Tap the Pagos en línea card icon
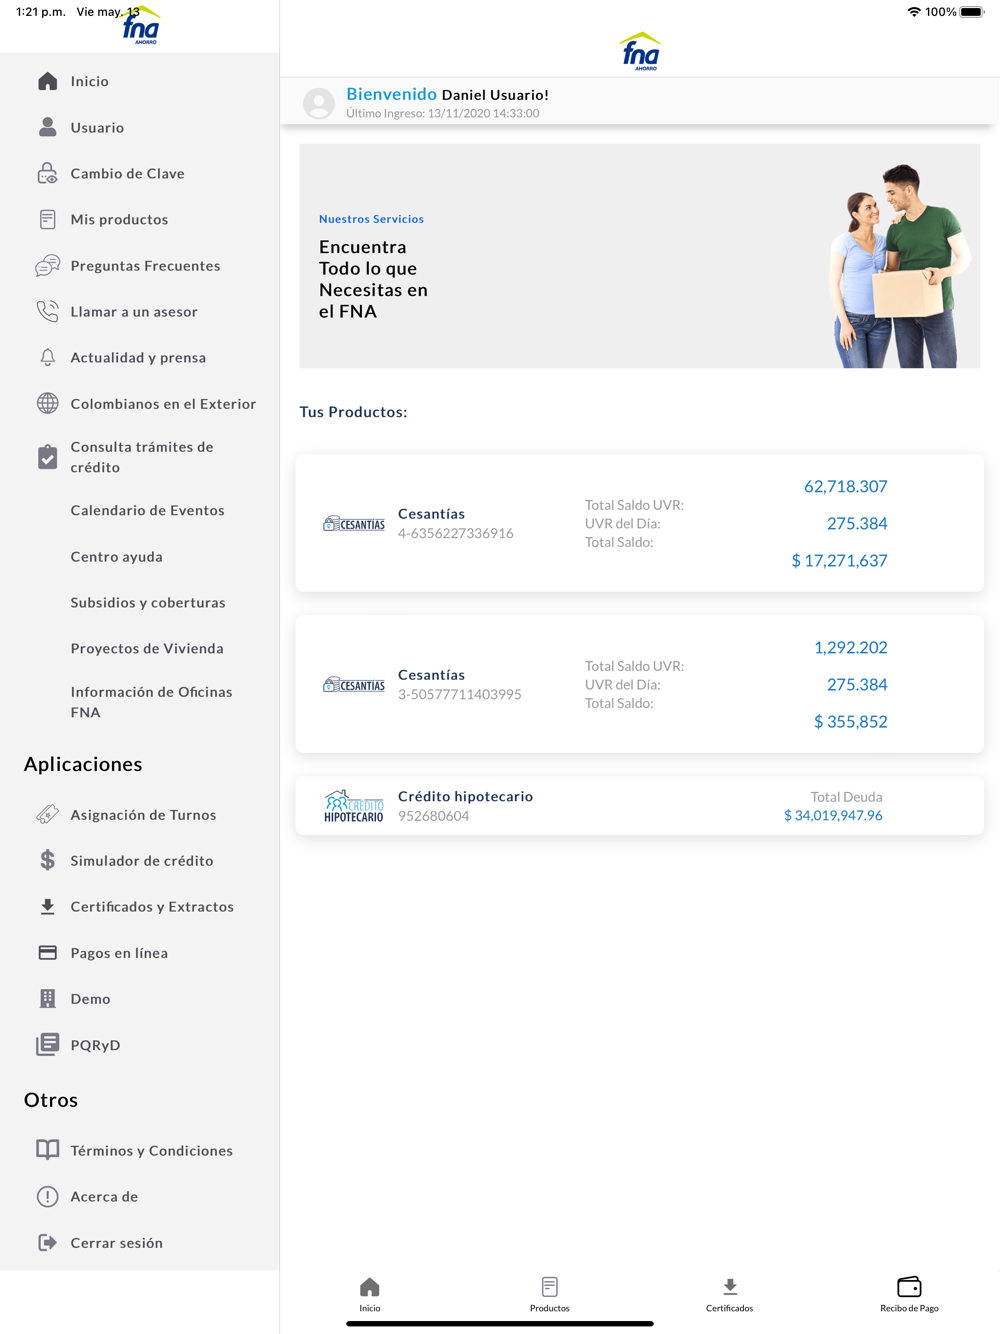Viewport: 1000px width, 1334px height. [x=47, y=952]
